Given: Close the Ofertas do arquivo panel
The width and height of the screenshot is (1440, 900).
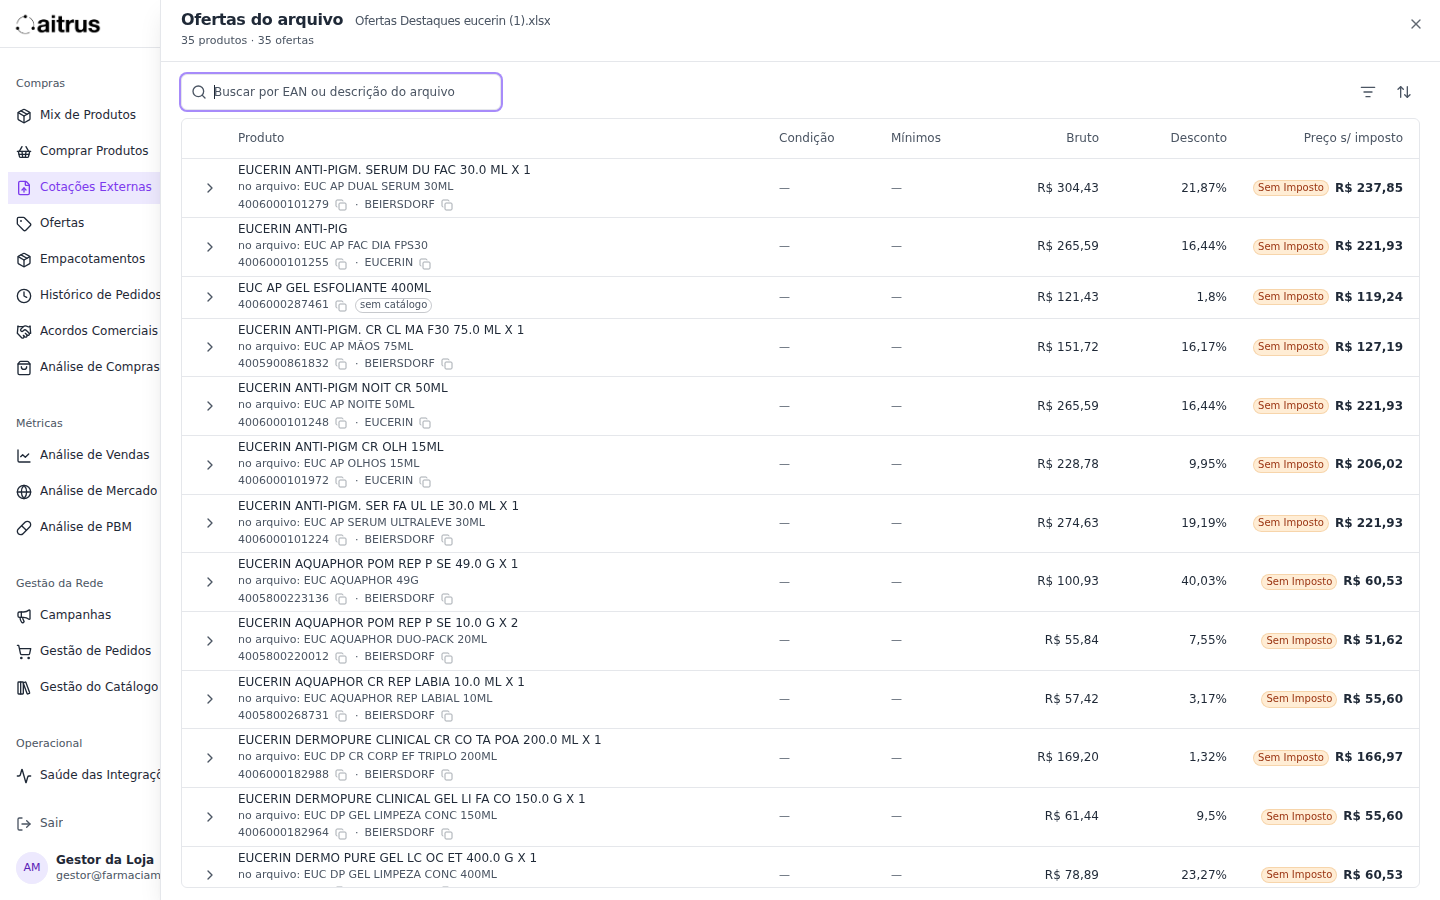Looking at the screenshot, I should click(1416, 24).
